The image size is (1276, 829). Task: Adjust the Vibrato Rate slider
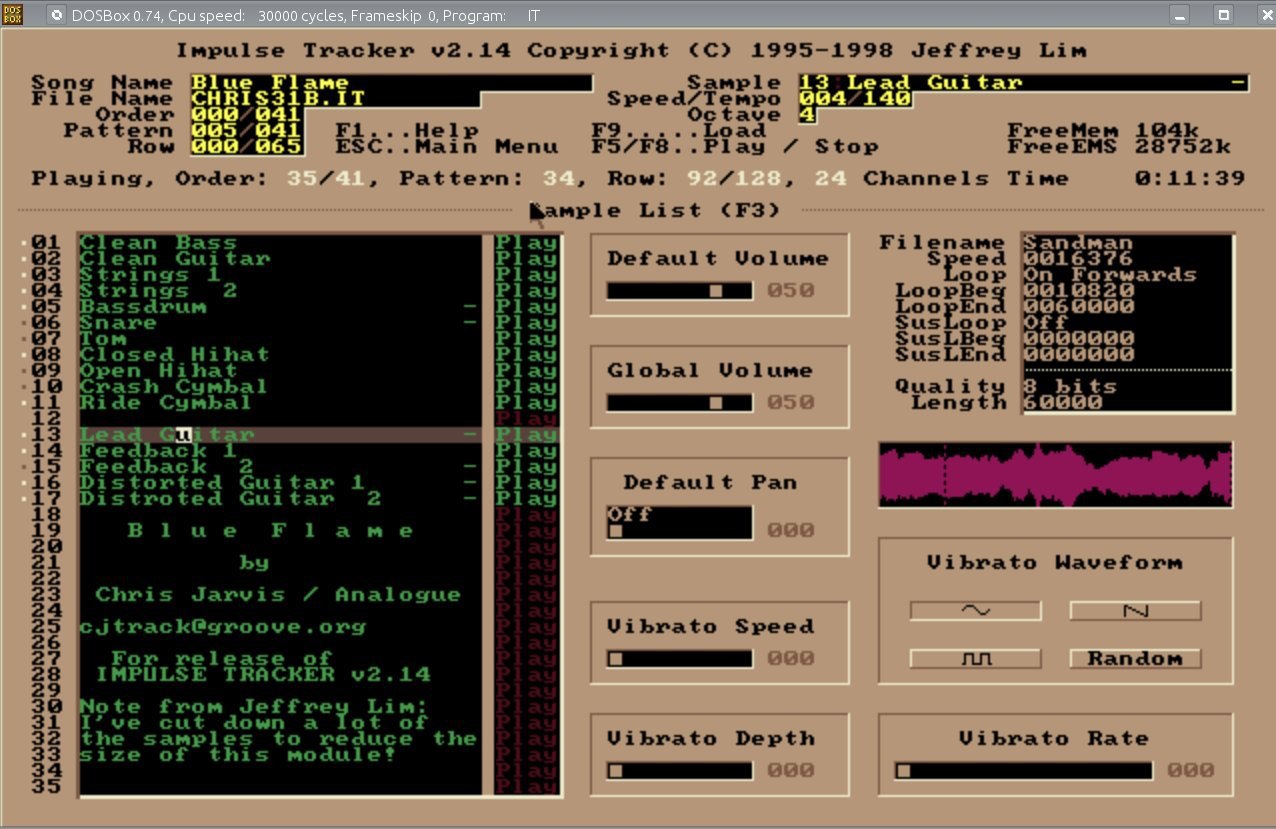point(1023,771)
